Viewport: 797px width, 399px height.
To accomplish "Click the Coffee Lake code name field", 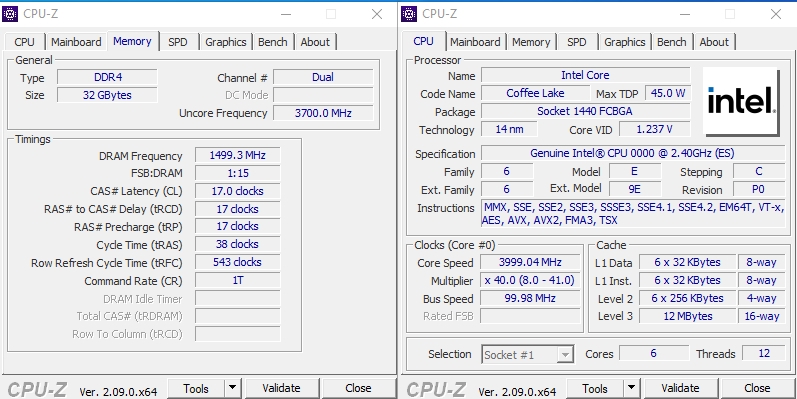I will tap(535, 94).
